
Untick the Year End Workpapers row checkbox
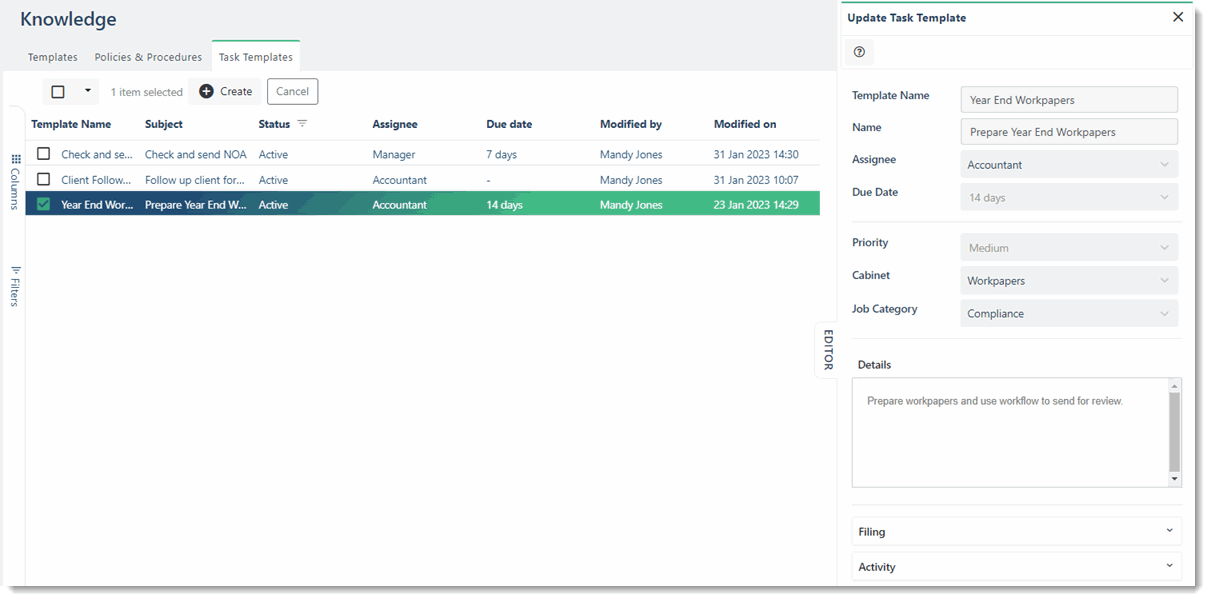point(43,204)
